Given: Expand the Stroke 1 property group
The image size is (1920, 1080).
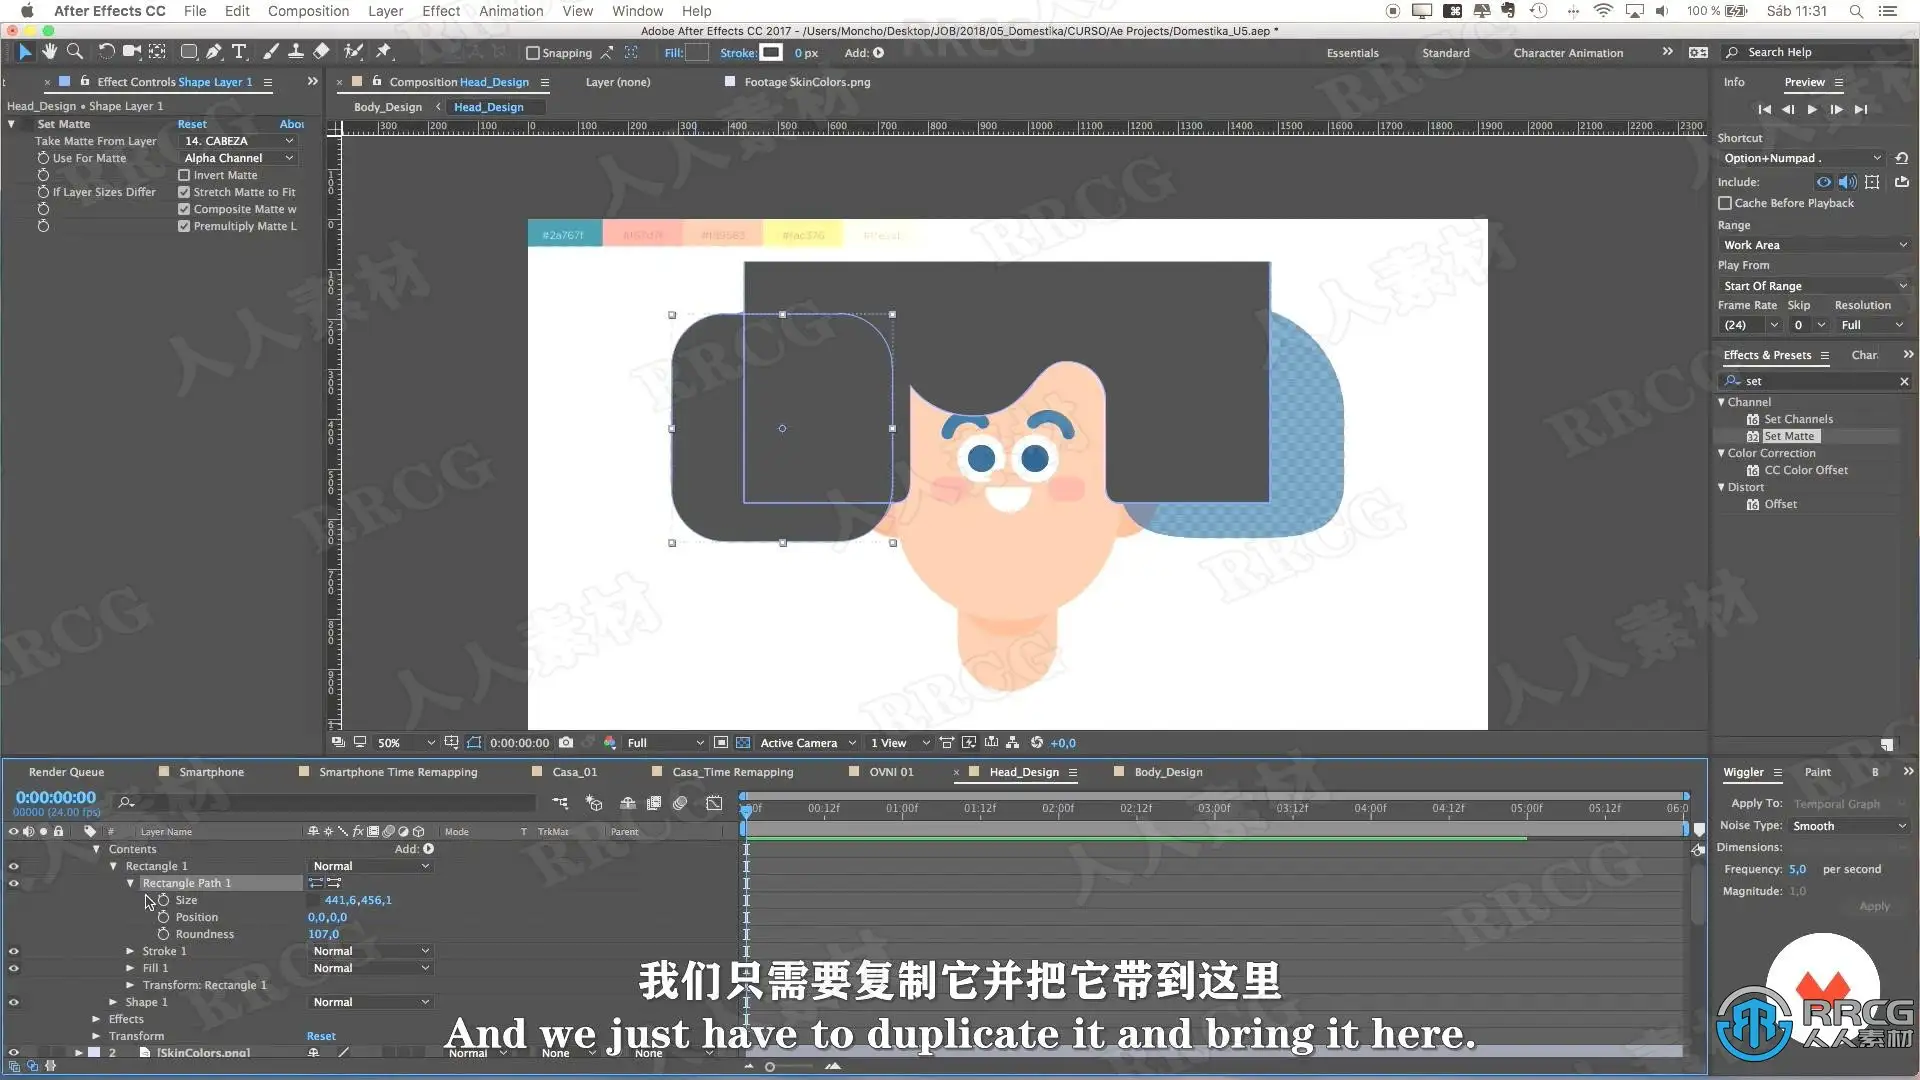Looking at the screenshot, I should pos(130,951).
